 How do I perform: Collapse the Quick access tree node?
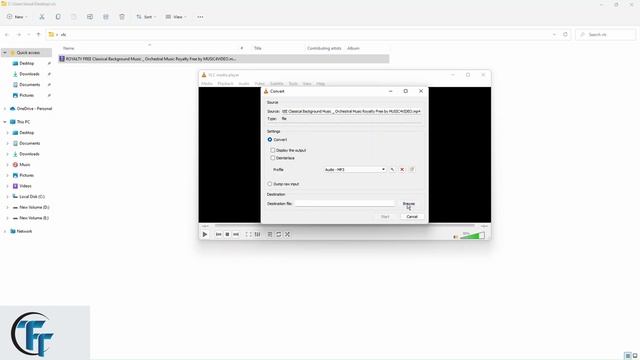click(5, 53)
